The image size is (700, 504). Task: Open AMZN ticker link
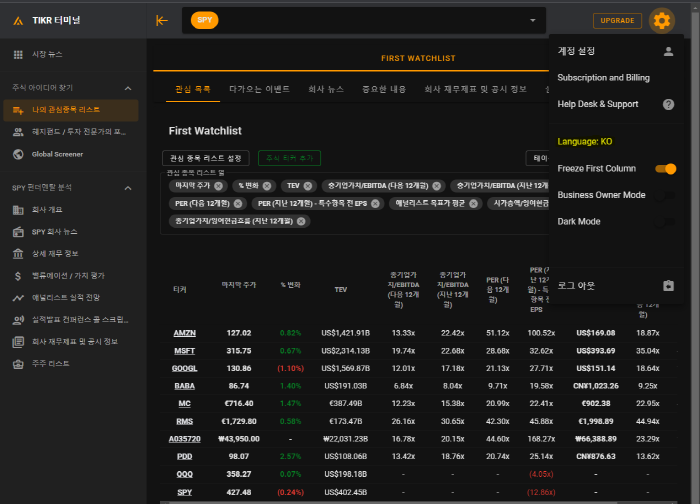pyautogui.click(x=184, y=333)
